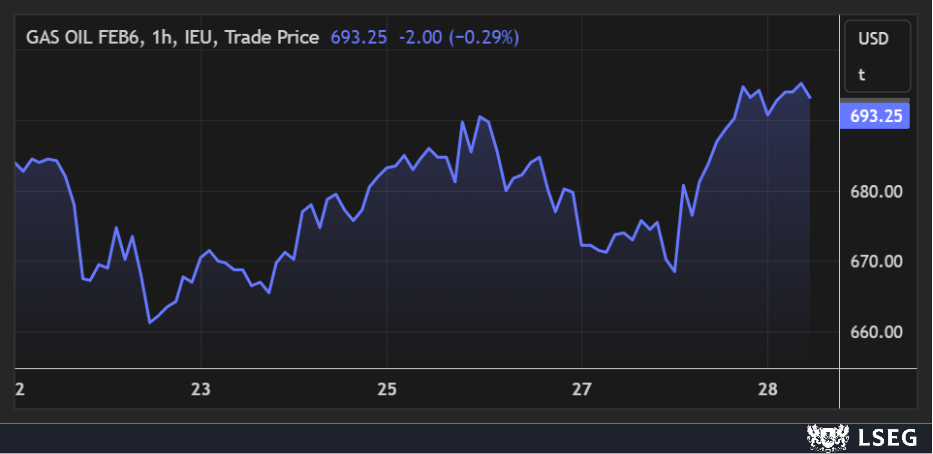Click the highlighted 693.25 price axis tag
This screenshot has height=454, width=933.
[x=876, y=116]
